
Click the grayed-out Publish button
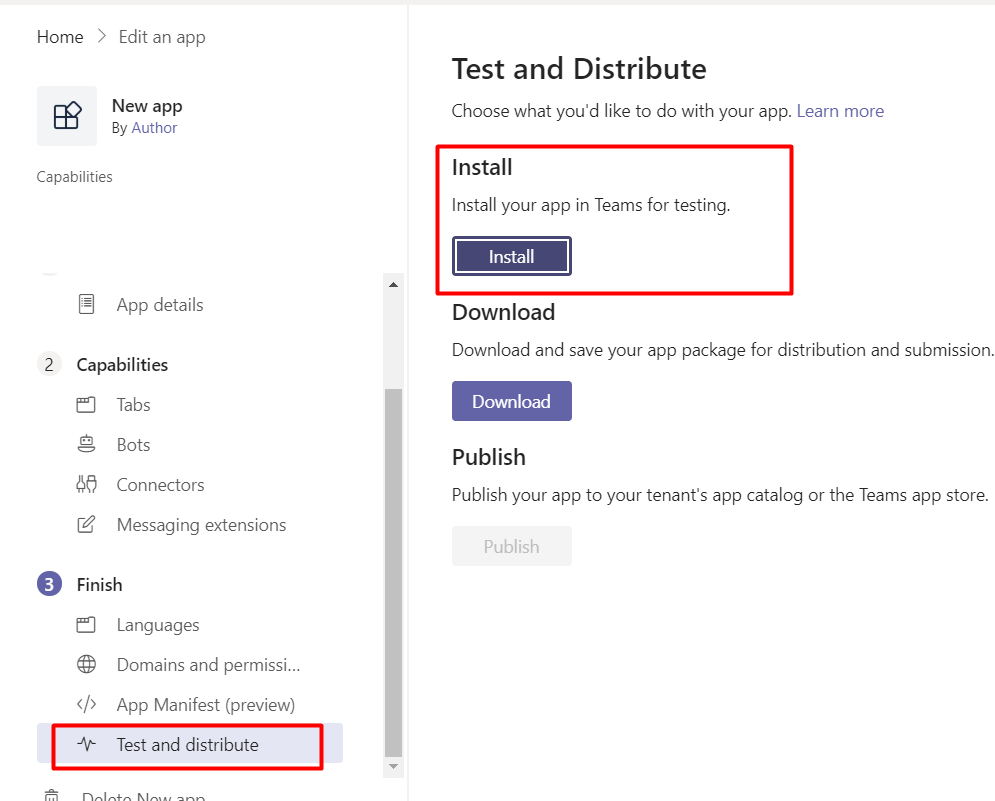point(511,546)
